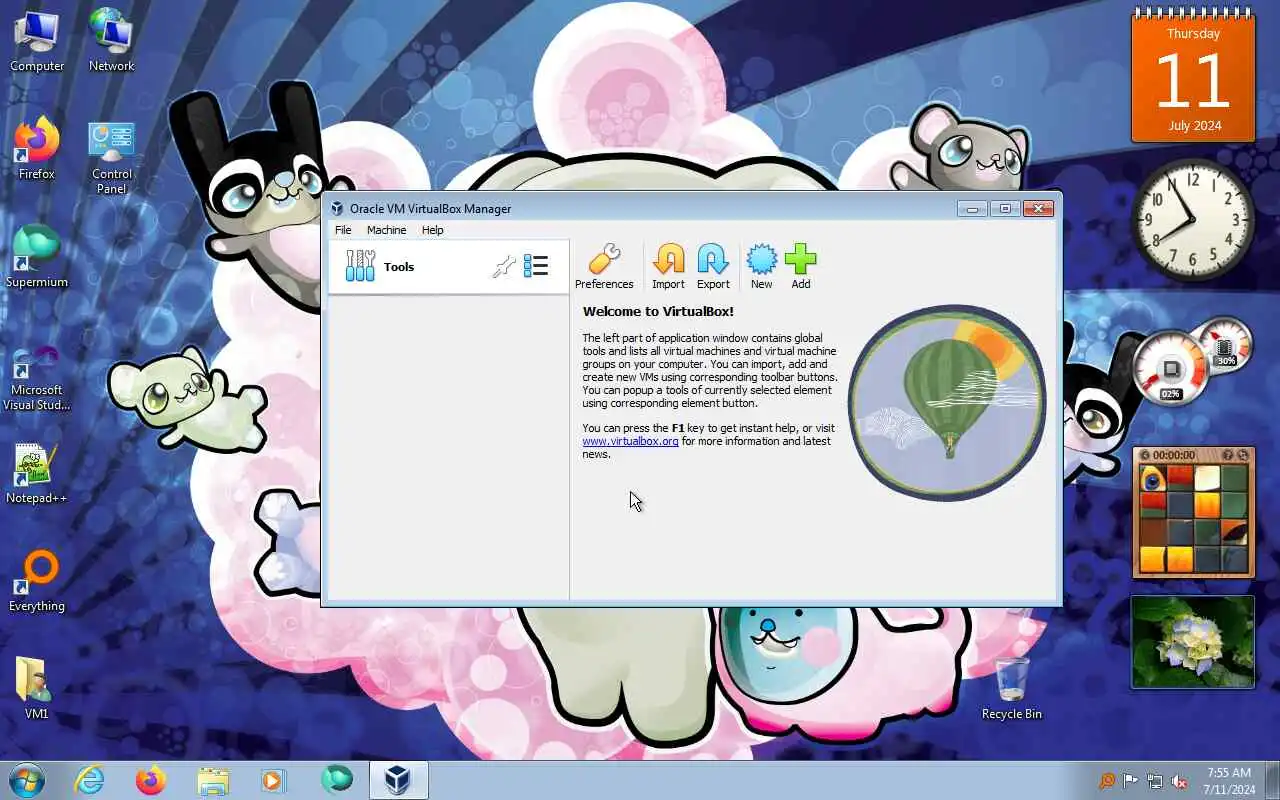The height and width of the screenshot is (800, 1280).
Task: Click the Show desktop button
Action: 1272,780
